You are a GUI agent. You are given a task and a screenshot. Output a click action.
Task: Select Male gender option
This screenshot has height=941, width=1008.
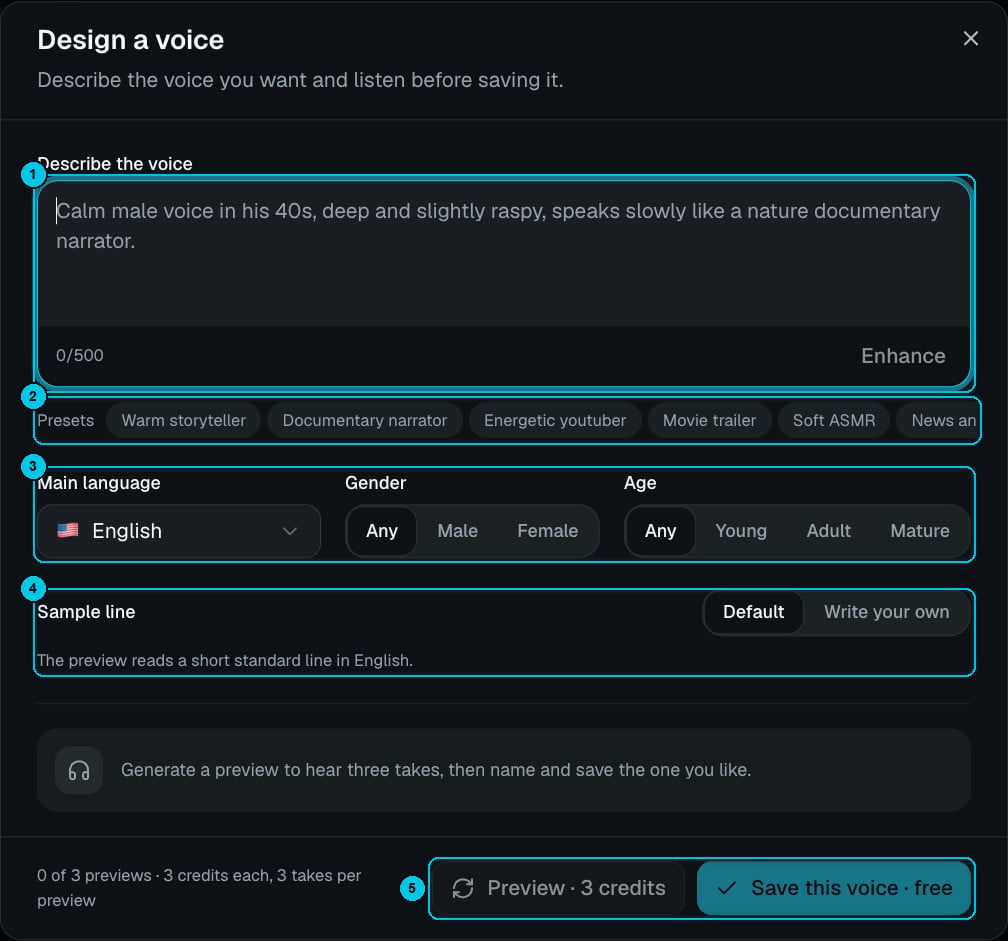[x=458, y=531]
